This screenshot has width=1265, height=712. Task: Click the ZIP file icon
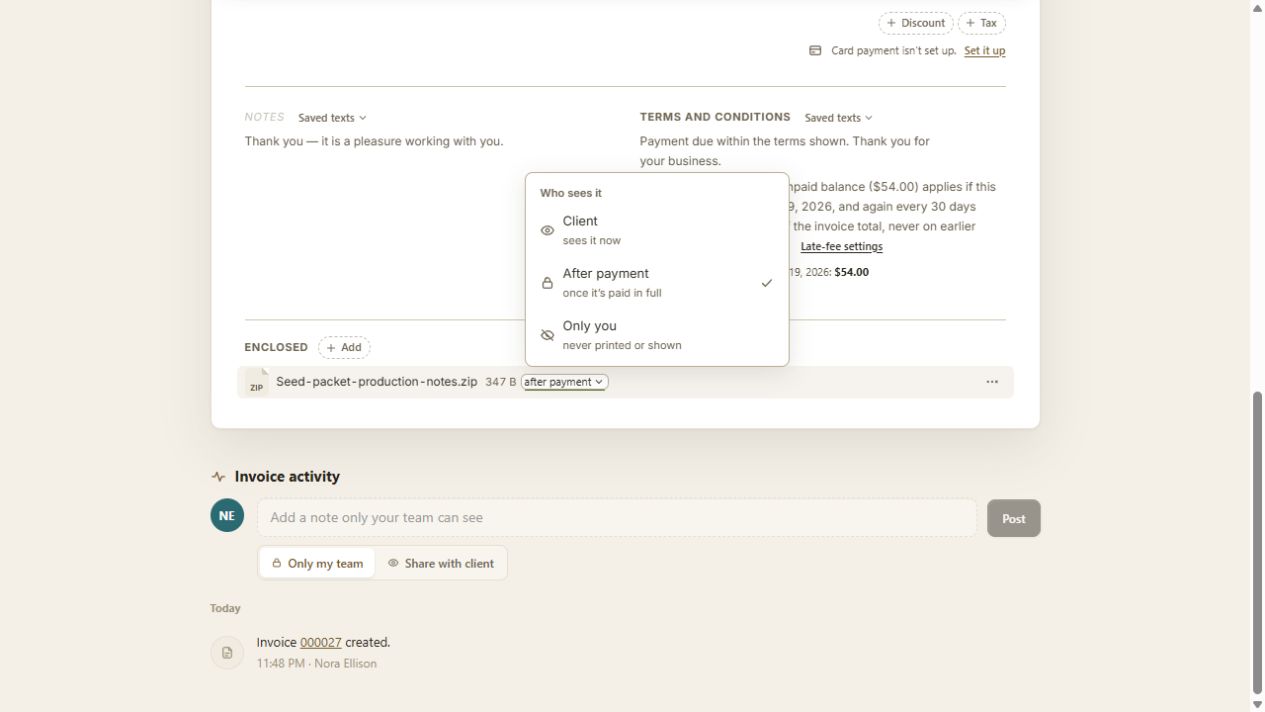(x=257, y=382)
